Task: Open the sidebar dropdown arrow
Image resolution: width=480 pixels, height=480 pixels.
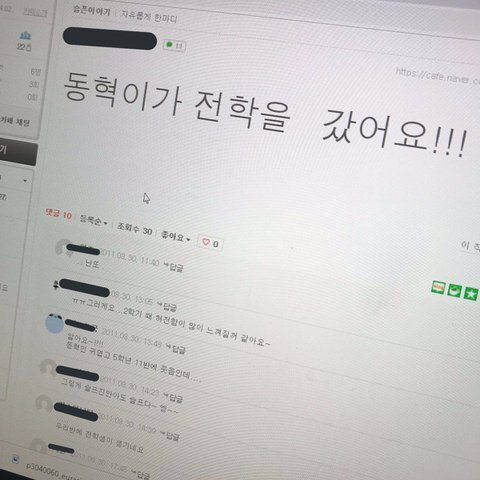Action: tap(25, 181)
